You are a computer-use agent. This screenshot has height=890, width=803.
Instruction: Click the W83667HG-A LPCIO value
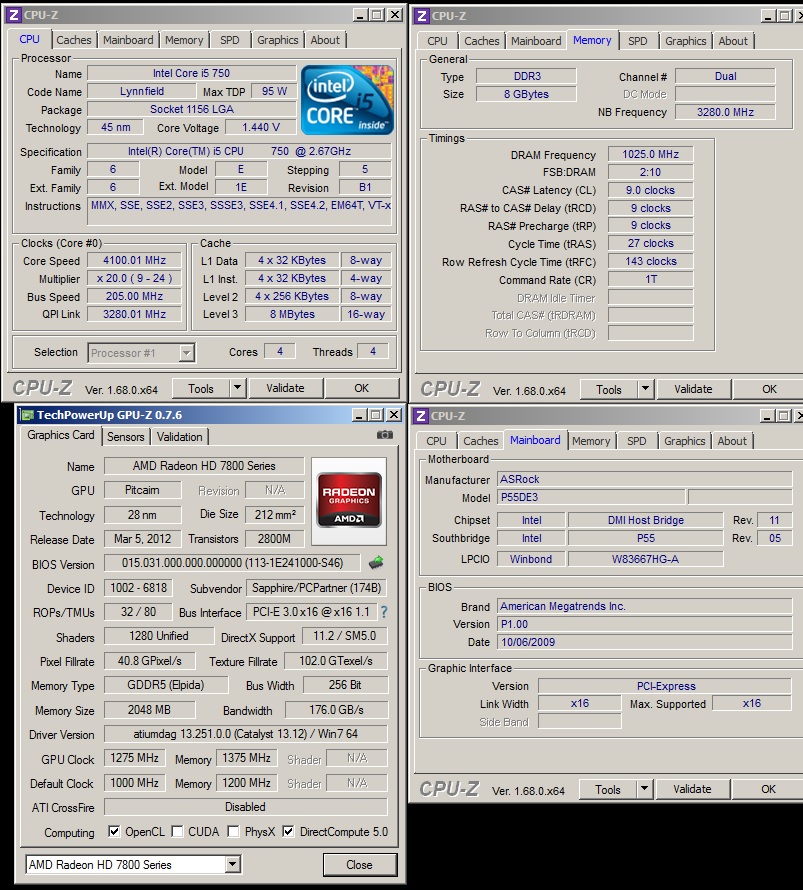645,559
